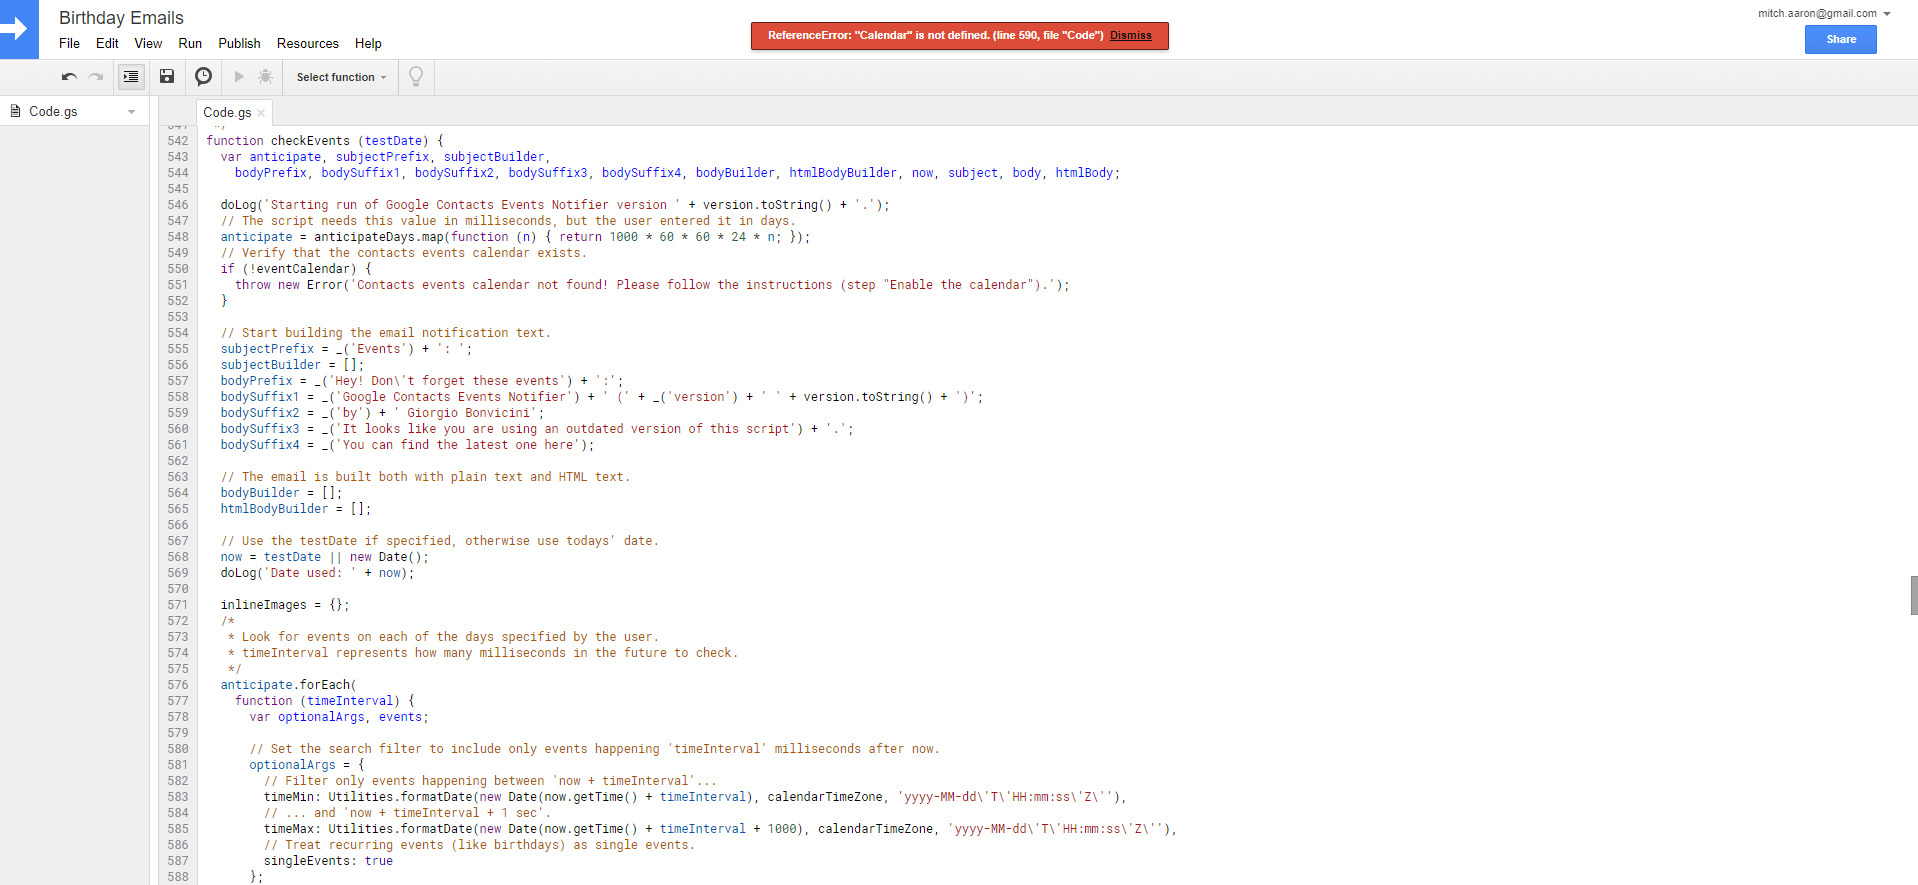Screen dimensions: 1918x885
Task: Debug the script with bug icon
Action: click(265, 77)
